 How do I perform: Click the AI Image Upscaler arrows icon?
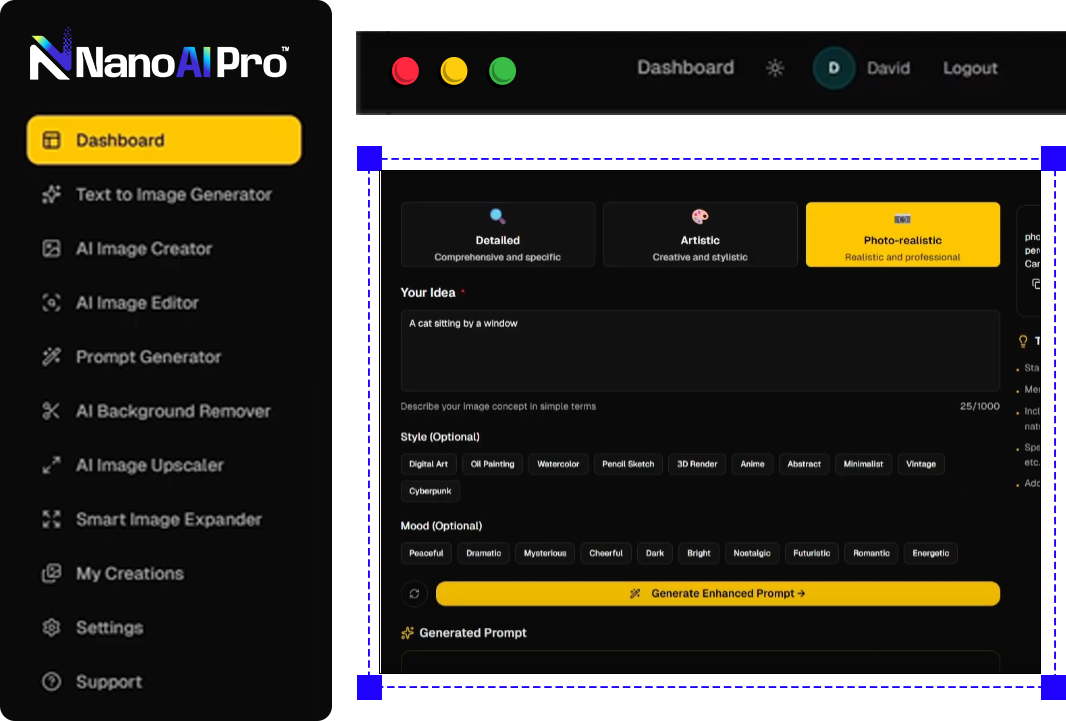coord(51,465)
